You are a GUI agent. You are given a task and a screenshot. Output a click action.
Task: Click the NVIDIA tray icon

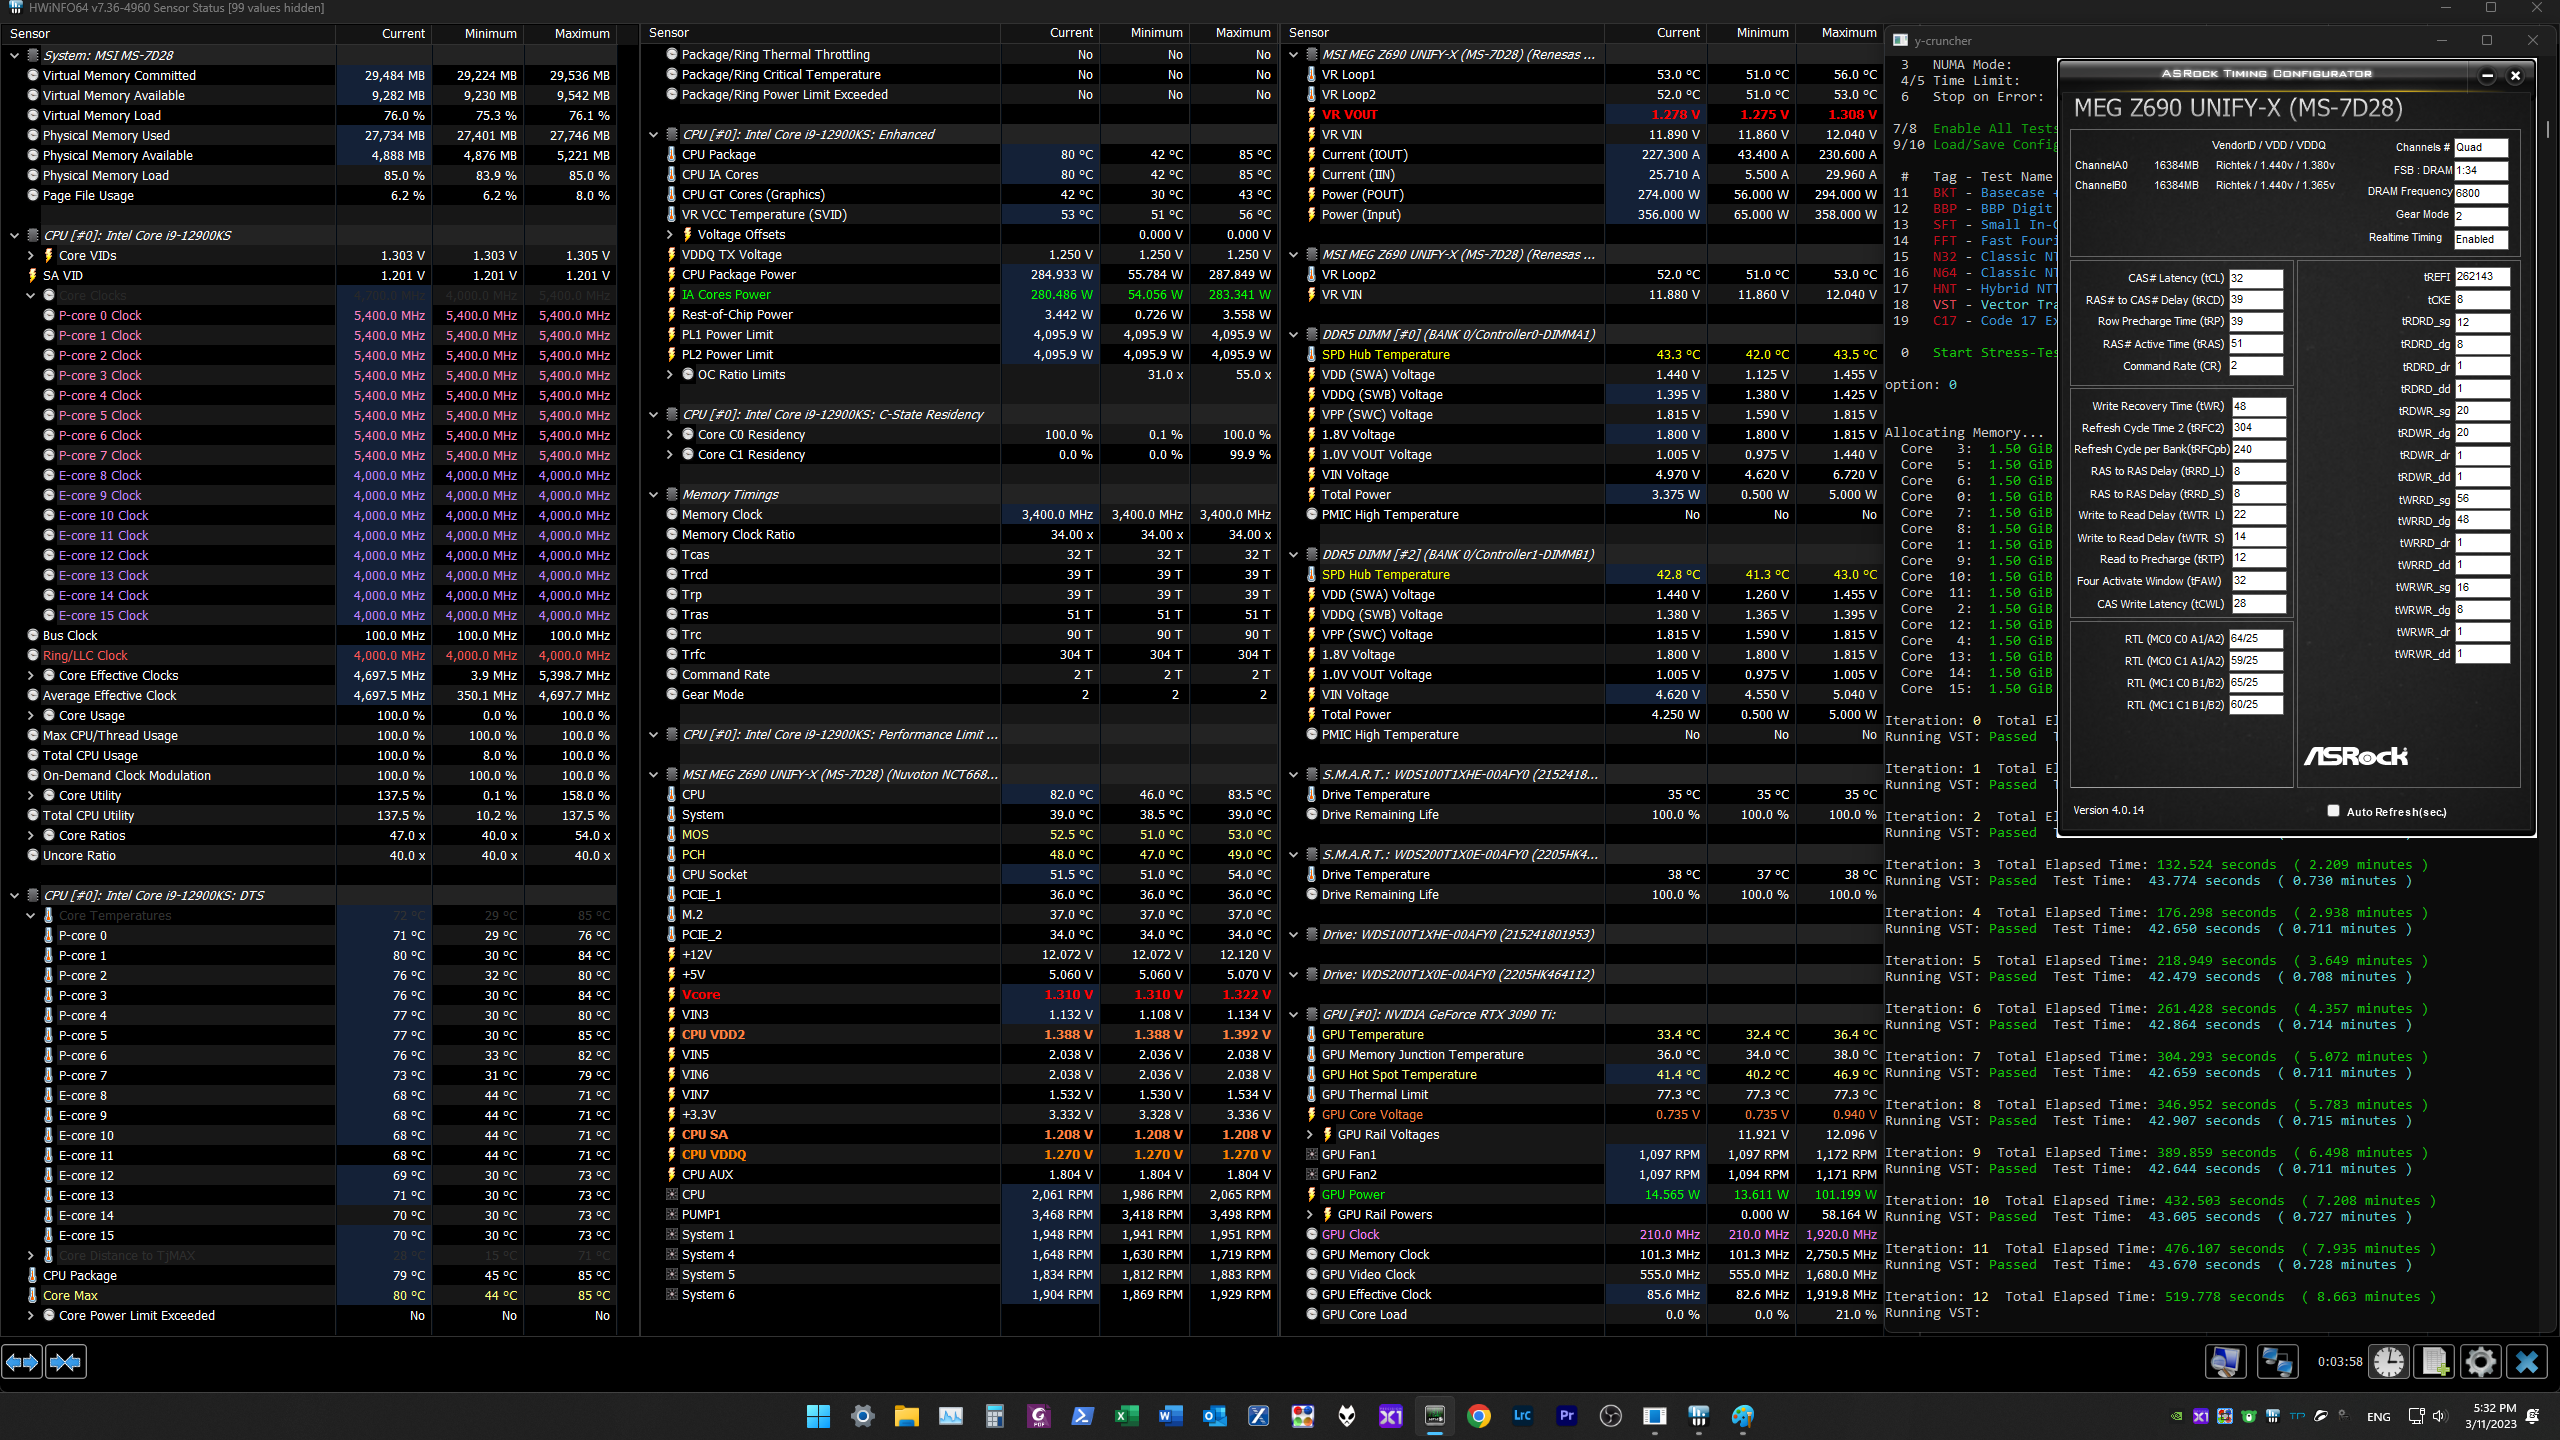(x=2177, y=1416)
